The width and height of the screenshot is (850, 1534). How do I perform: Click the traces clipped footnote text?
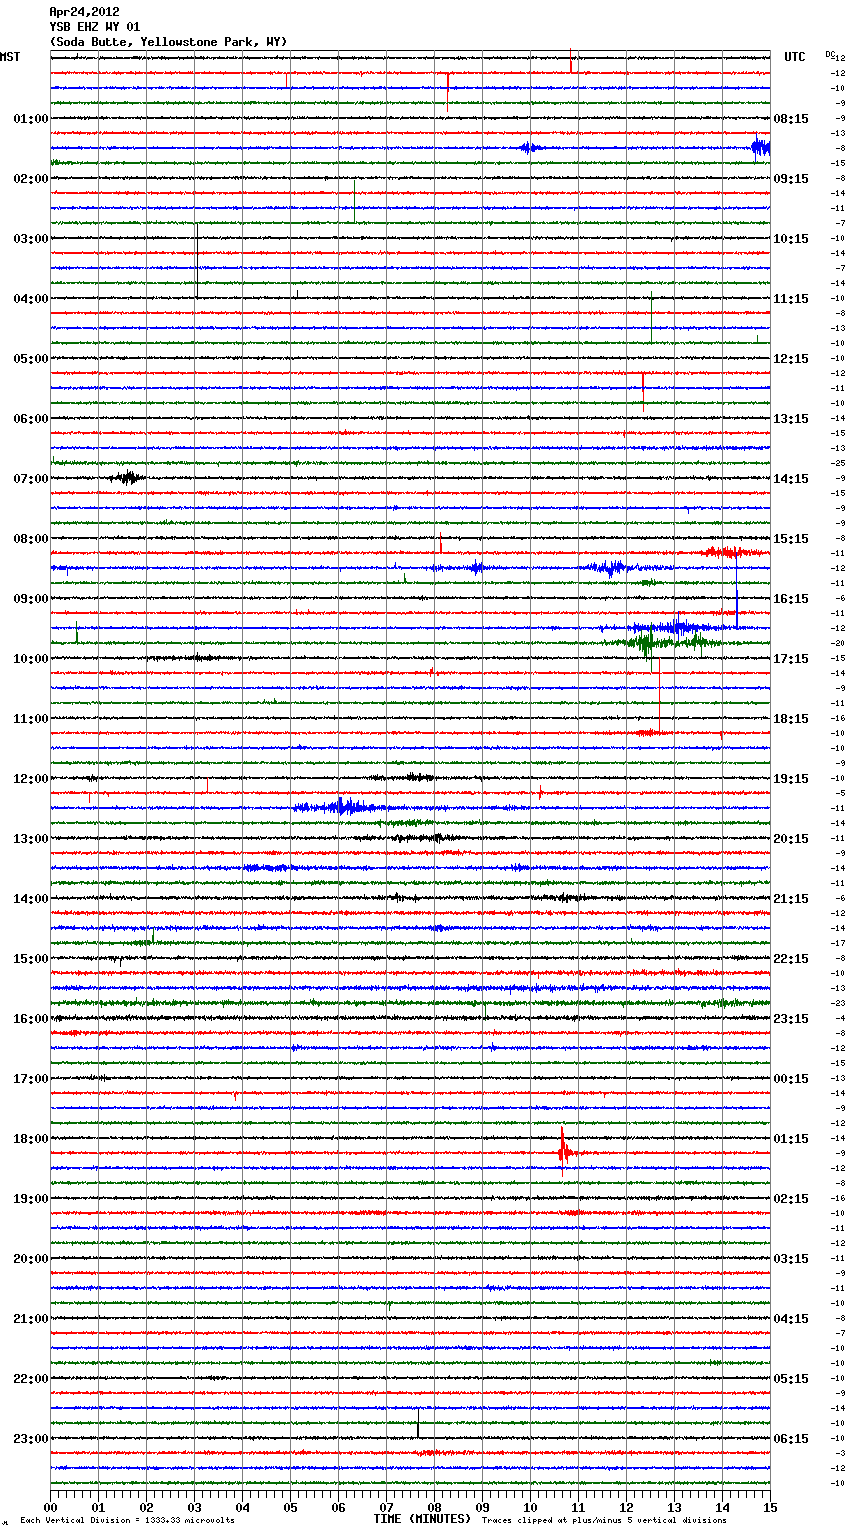click(x=604, y=1520)
